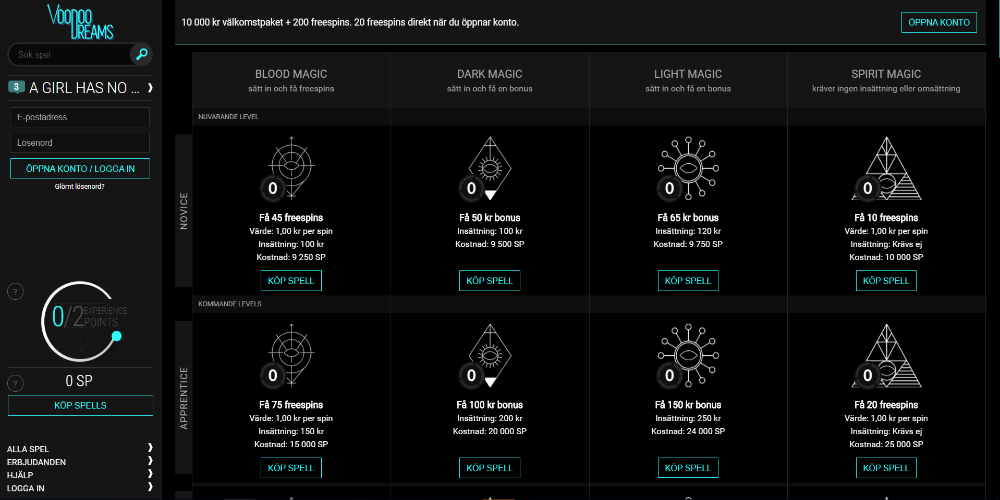Buy the Novice 45 freespins spell
This screenshot has height=500, width=1000.
click(290, 281)
